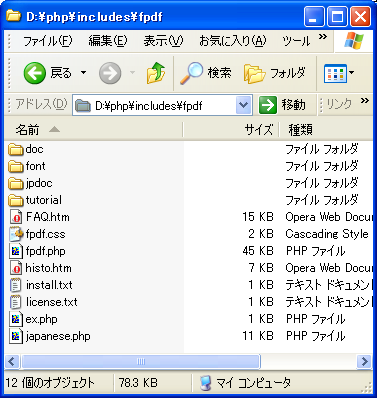The width and height of the screenshot is (377, 398).
Task: Click horizontal scrollbar left arrow
Action: [13, 361]
